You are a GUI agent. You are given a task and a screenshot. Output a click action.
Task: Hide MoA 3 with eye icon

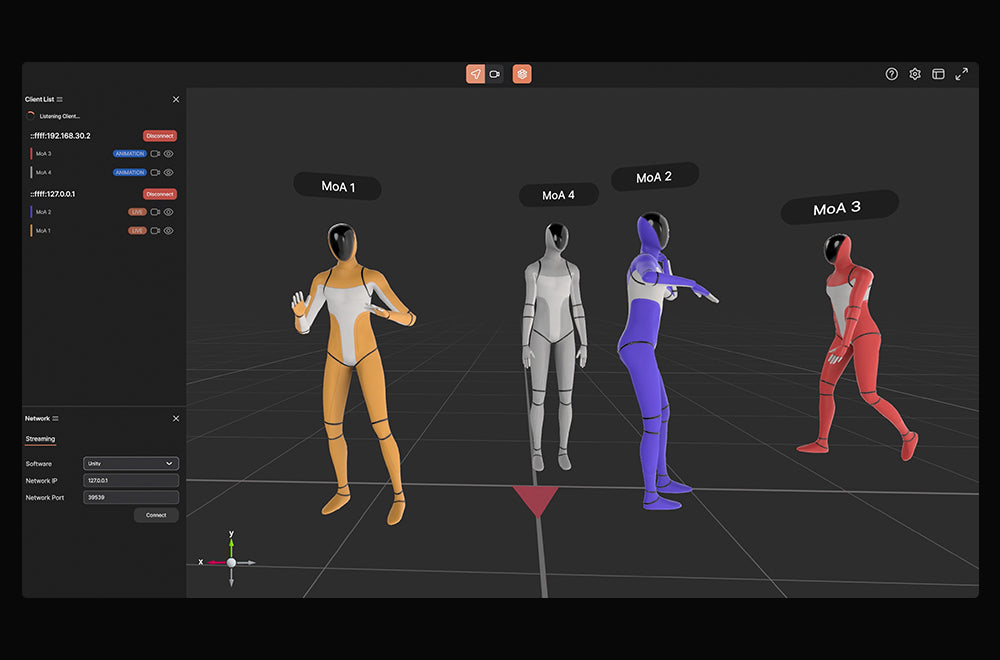click(168, 154)
